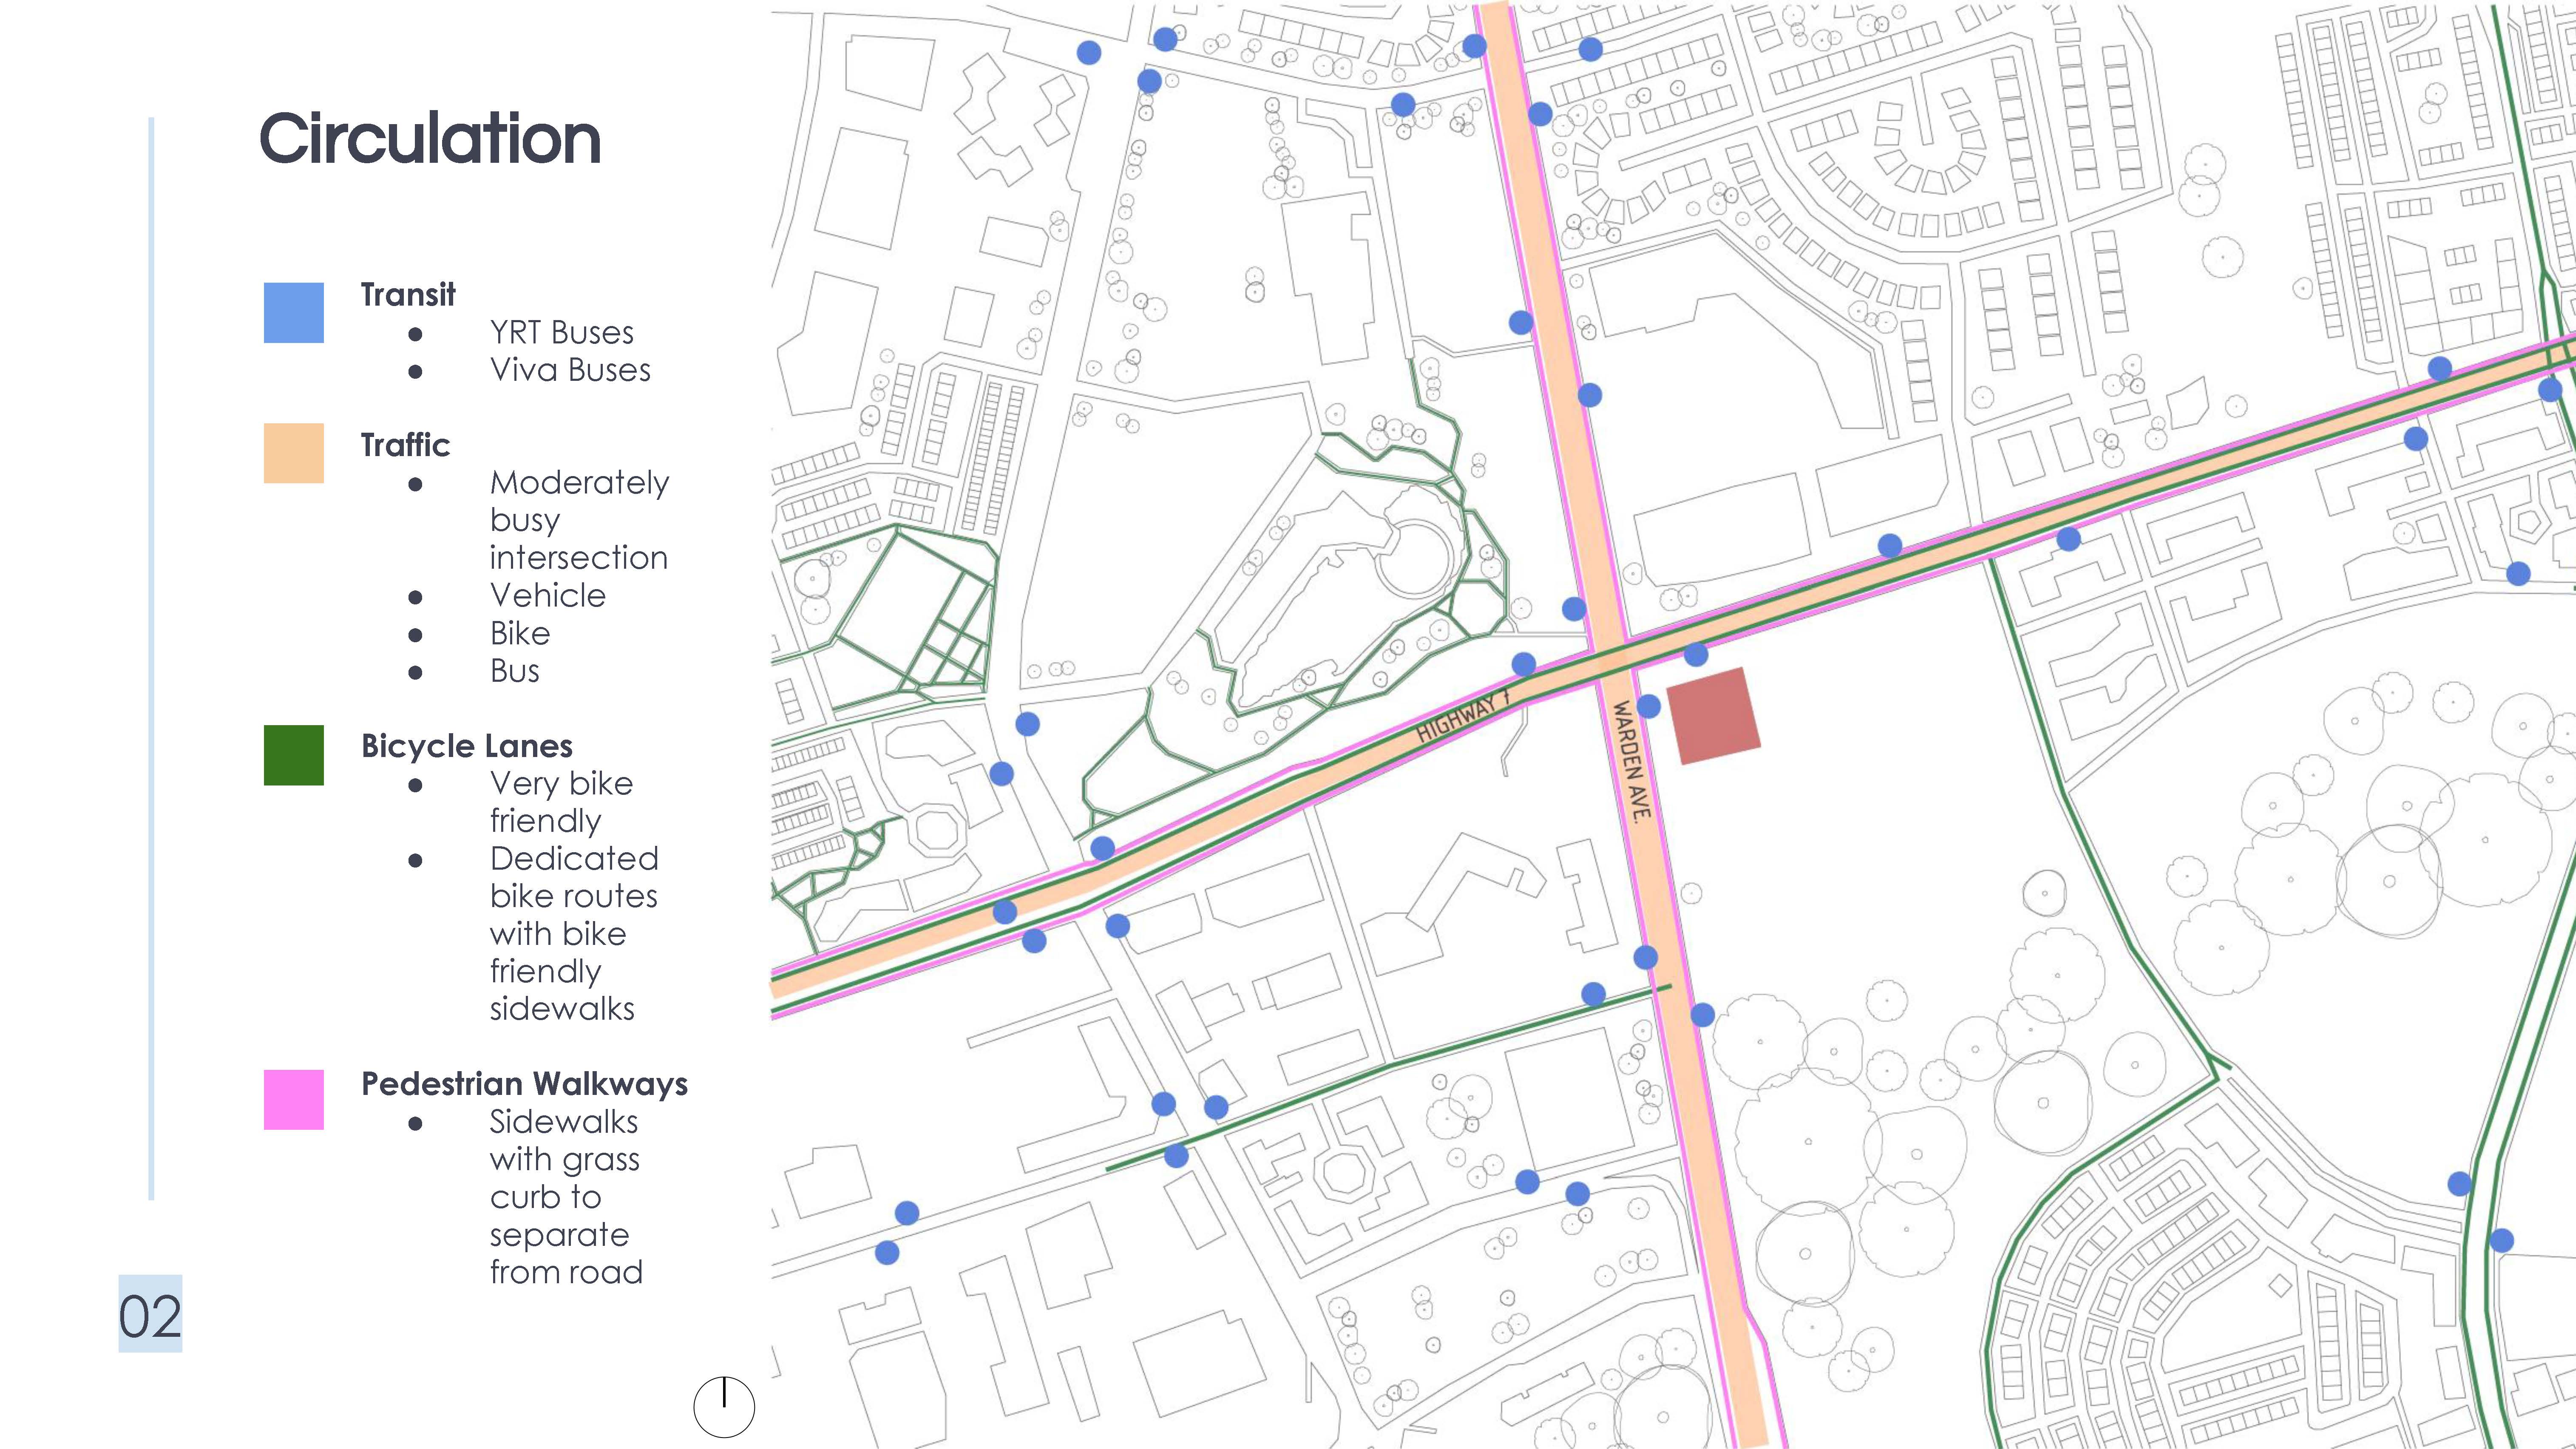Select the Traffic legend heading
The height and width of the screenshot is (1449, 2576).
pos(405,445)
